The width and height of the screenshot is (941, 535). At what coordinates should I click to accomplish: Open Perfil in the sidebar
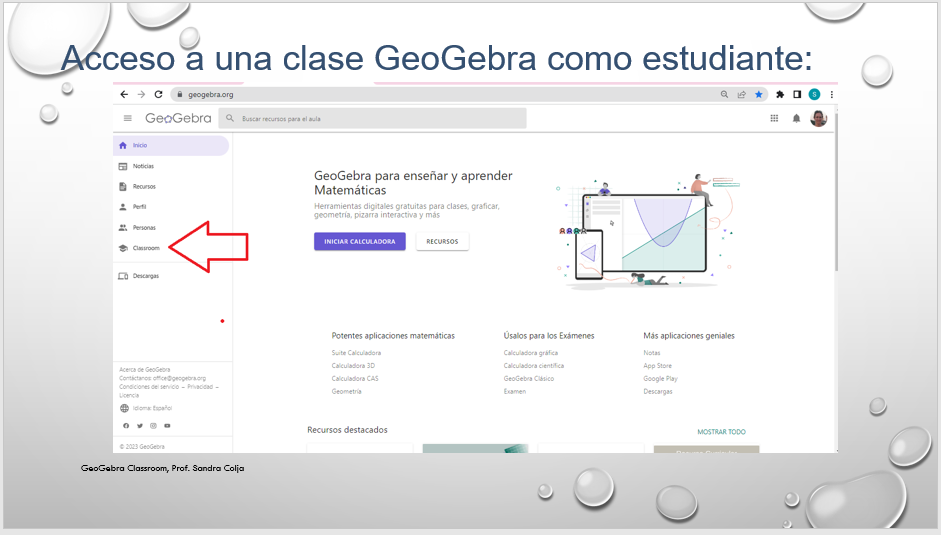(x=172, y=207)
